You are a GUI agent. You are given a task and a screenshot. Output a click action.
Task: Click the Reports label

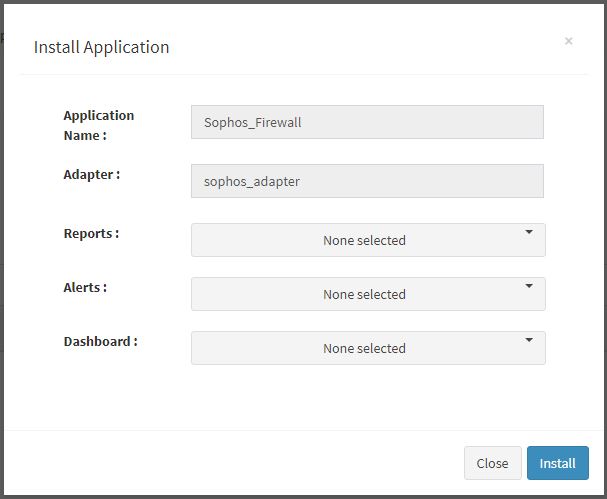91,233
